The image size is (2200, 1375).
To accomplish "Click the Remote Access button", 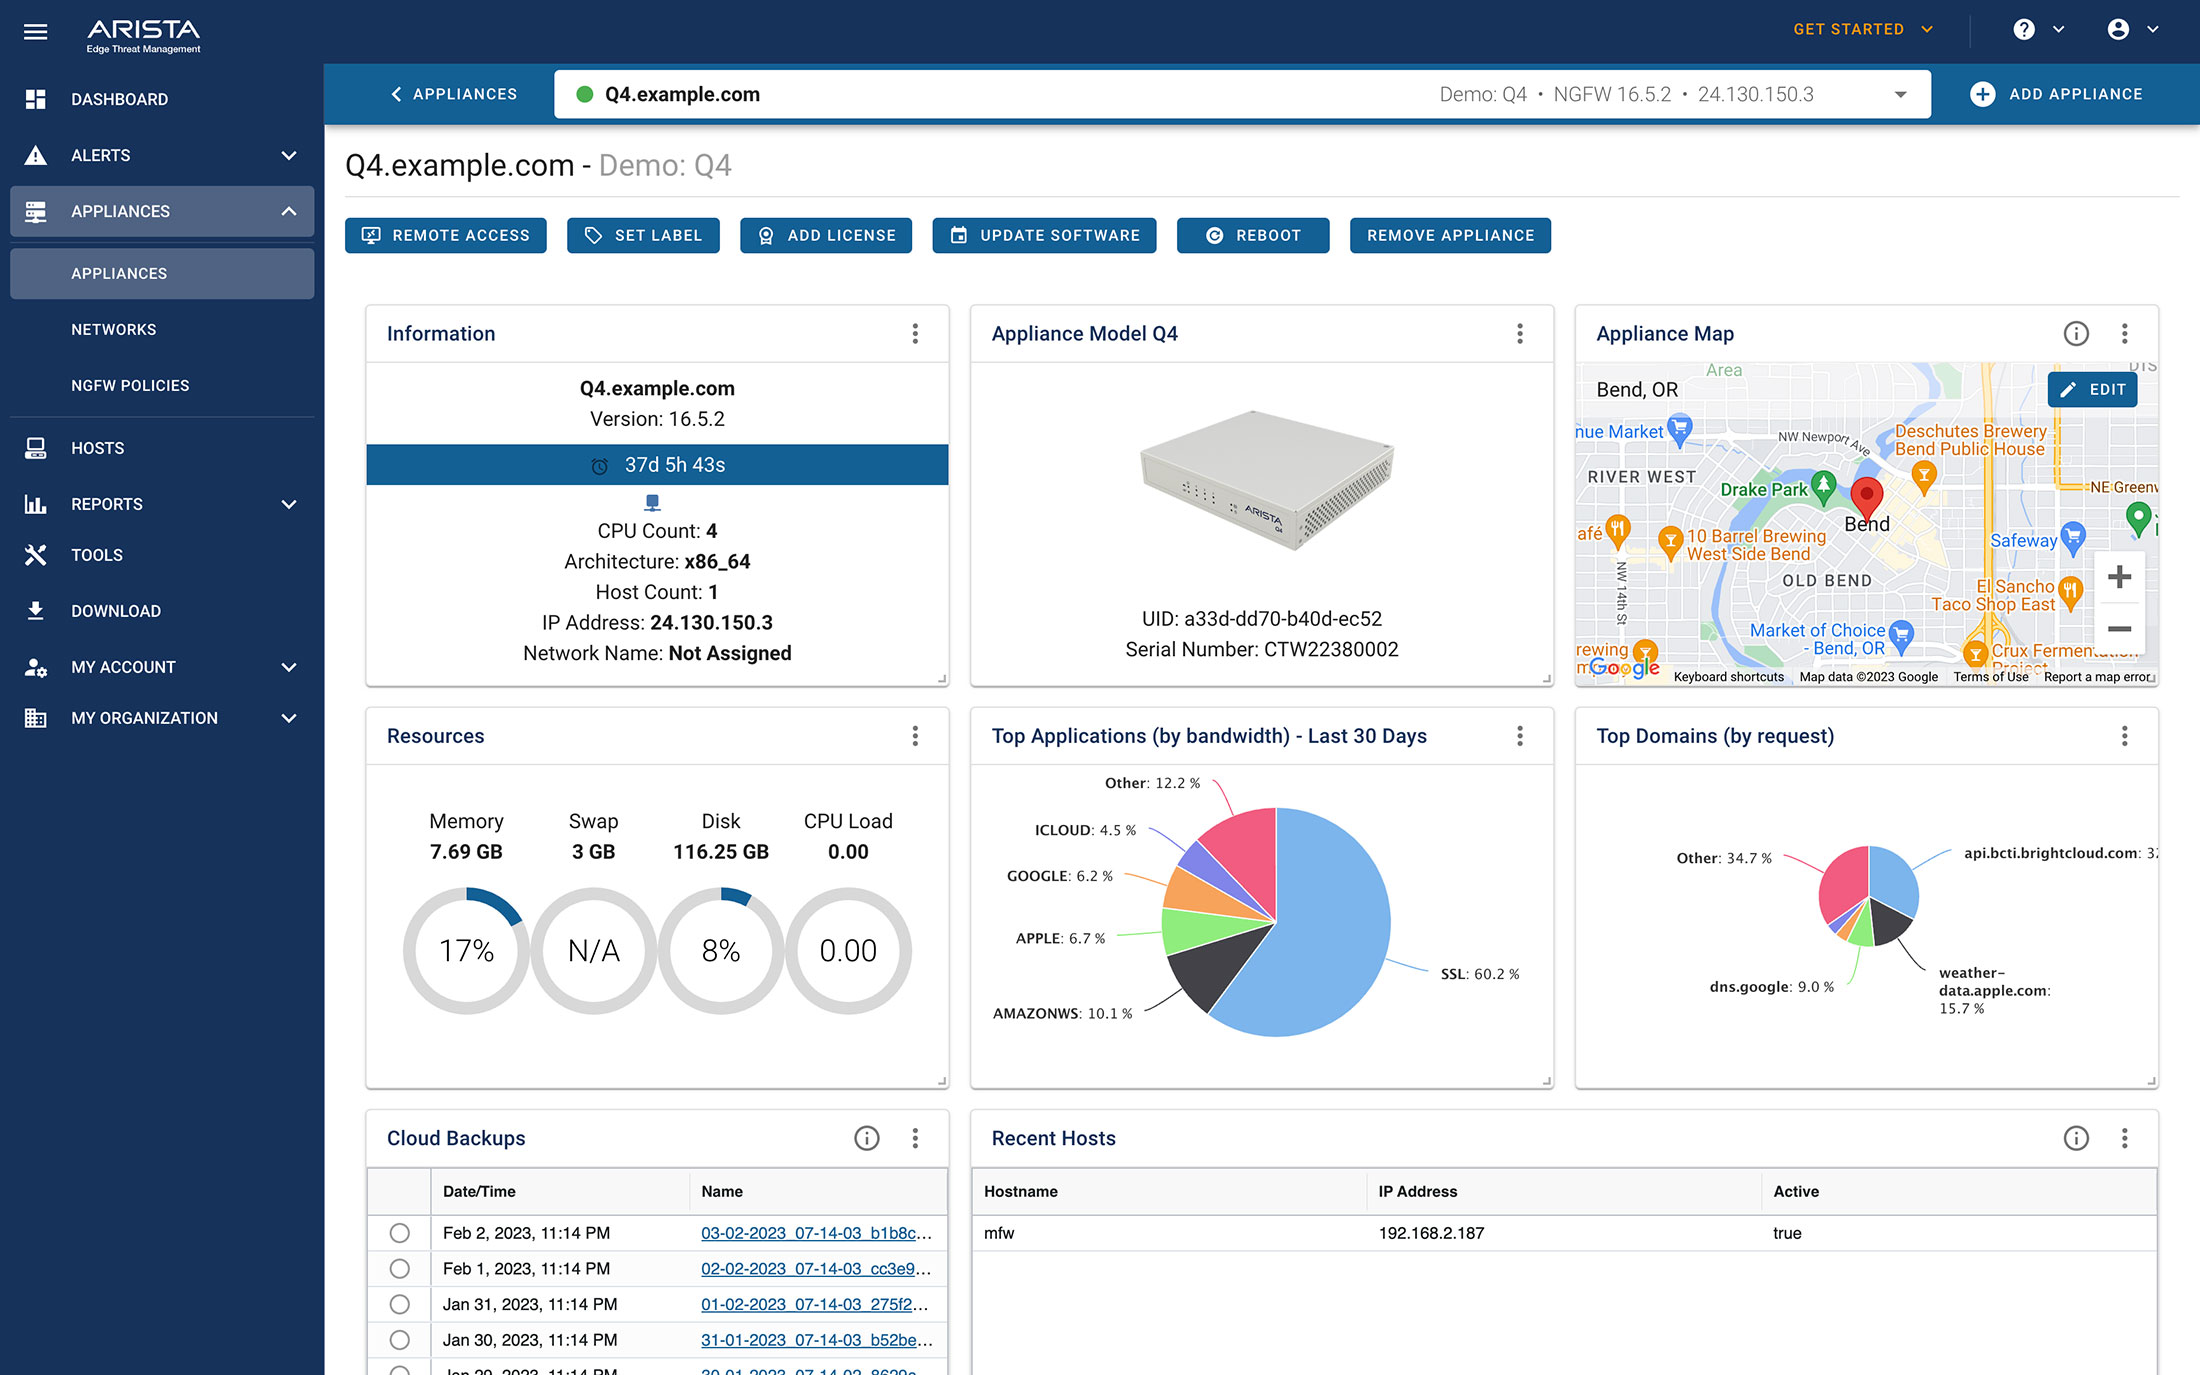I will click(446, 235).
